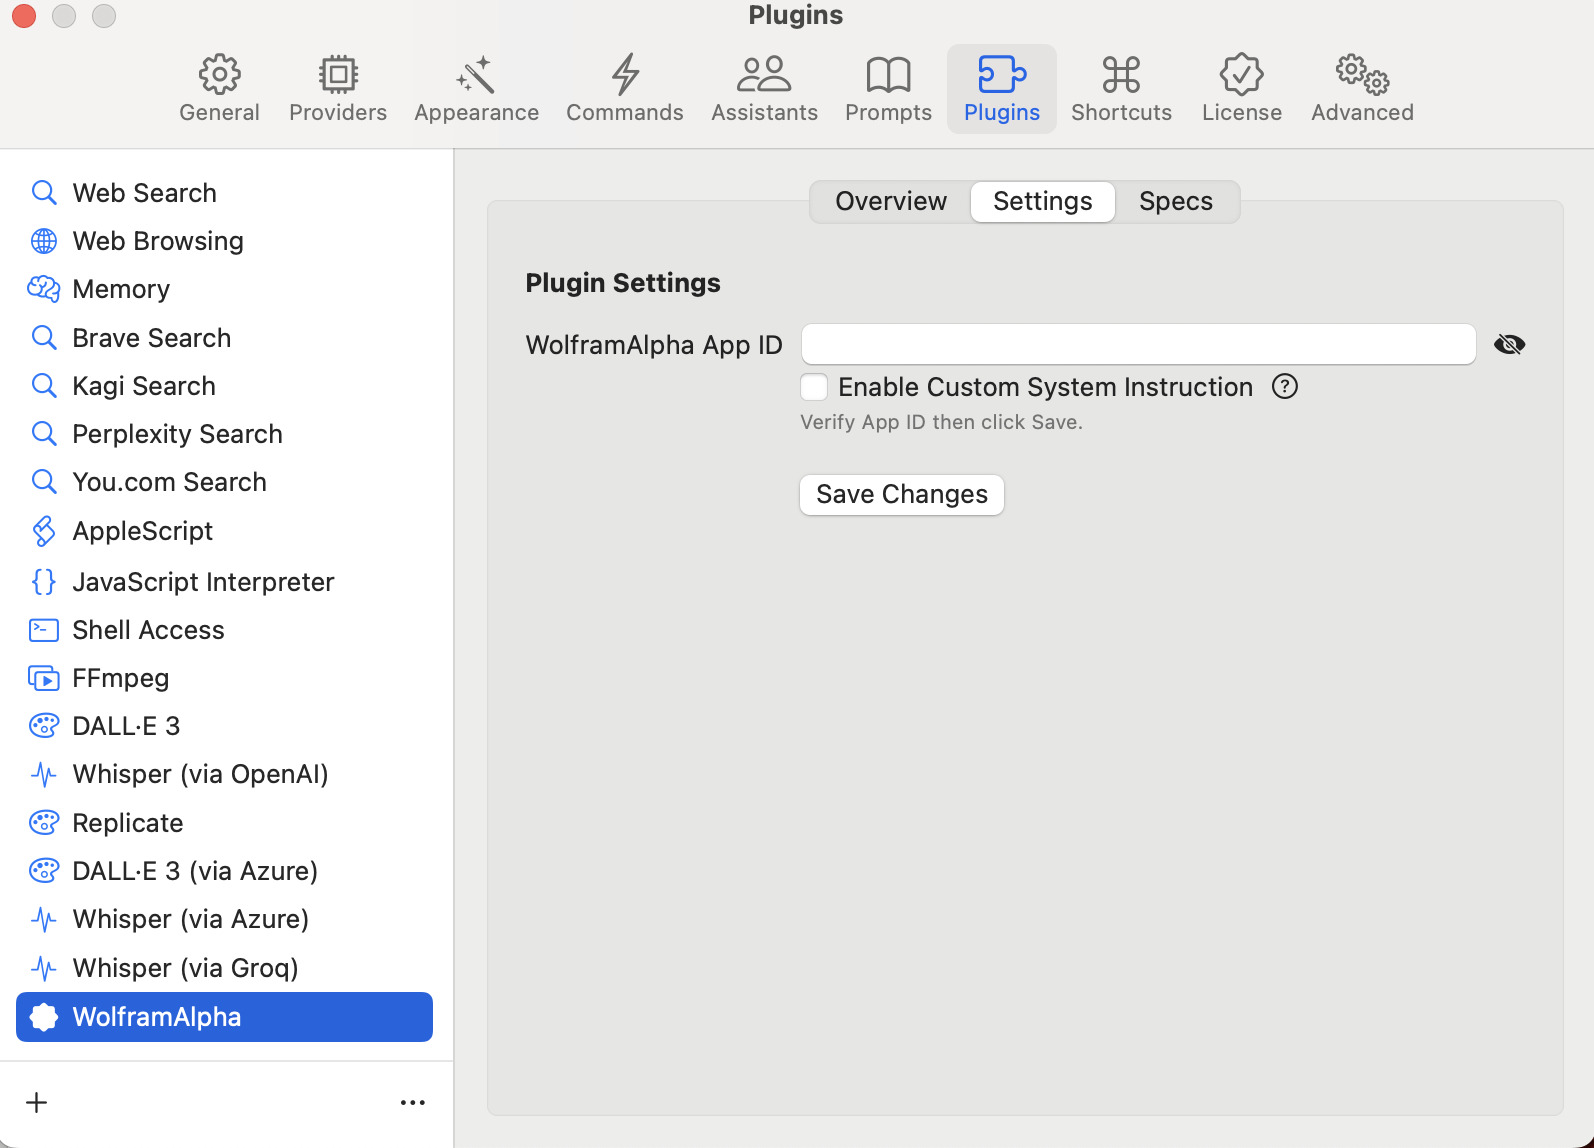Switch to the Specs tab
Viewport: 1594px width, 1148px height.
(1175, 202)
